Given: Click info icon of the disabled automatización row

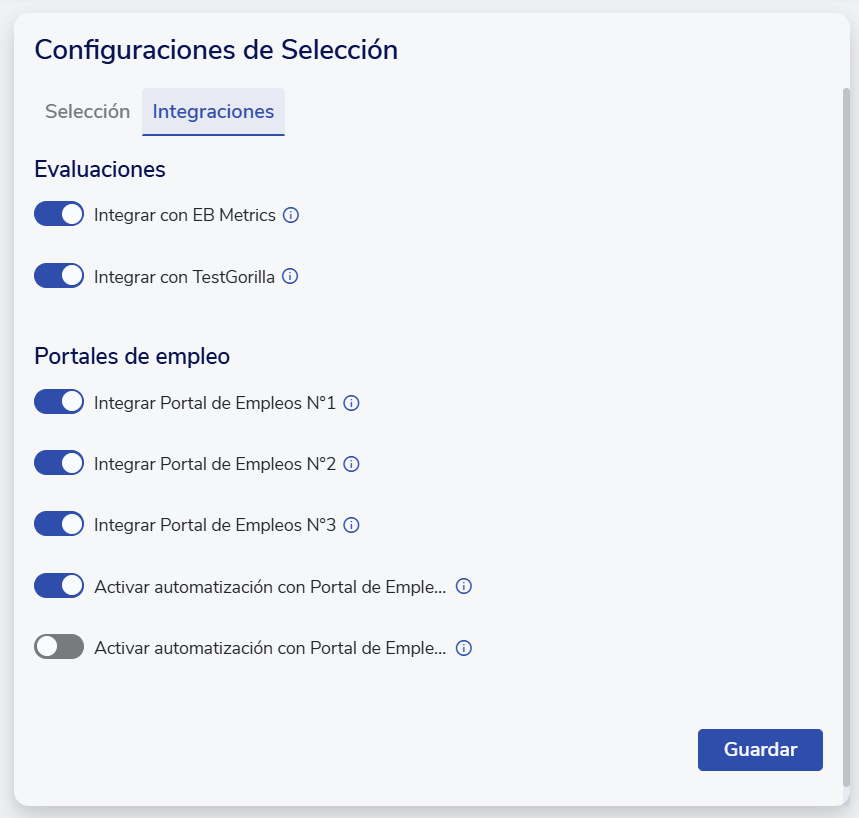Looking at the screenshot, I should 463,648.
